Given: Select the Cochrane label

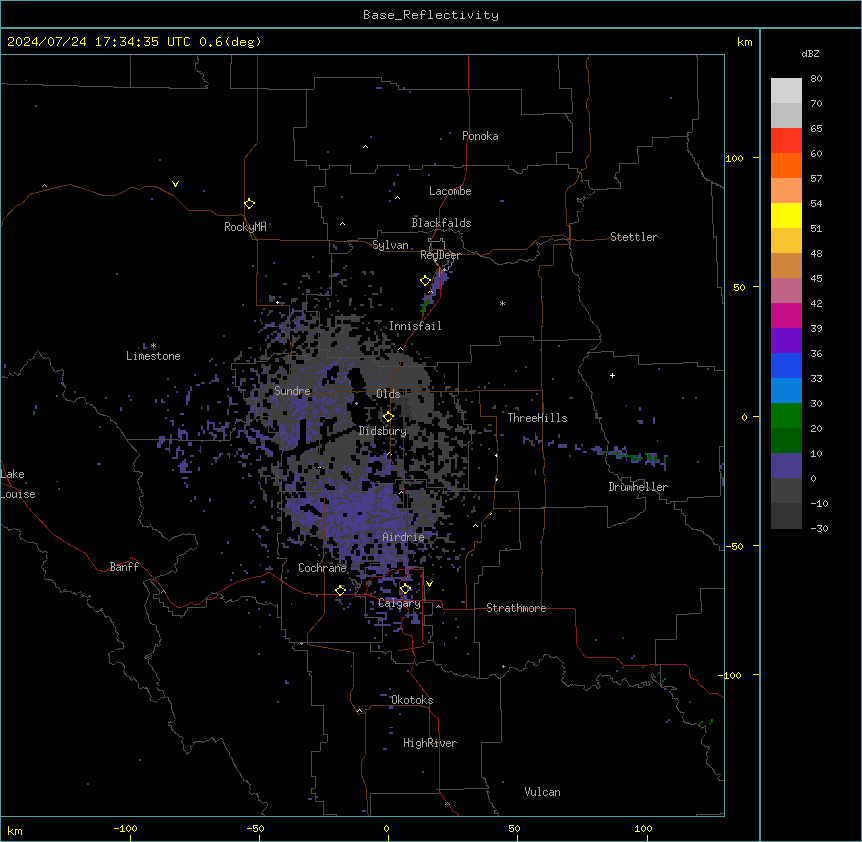Looking at the screenshot, I should click(x=322, y=568).
